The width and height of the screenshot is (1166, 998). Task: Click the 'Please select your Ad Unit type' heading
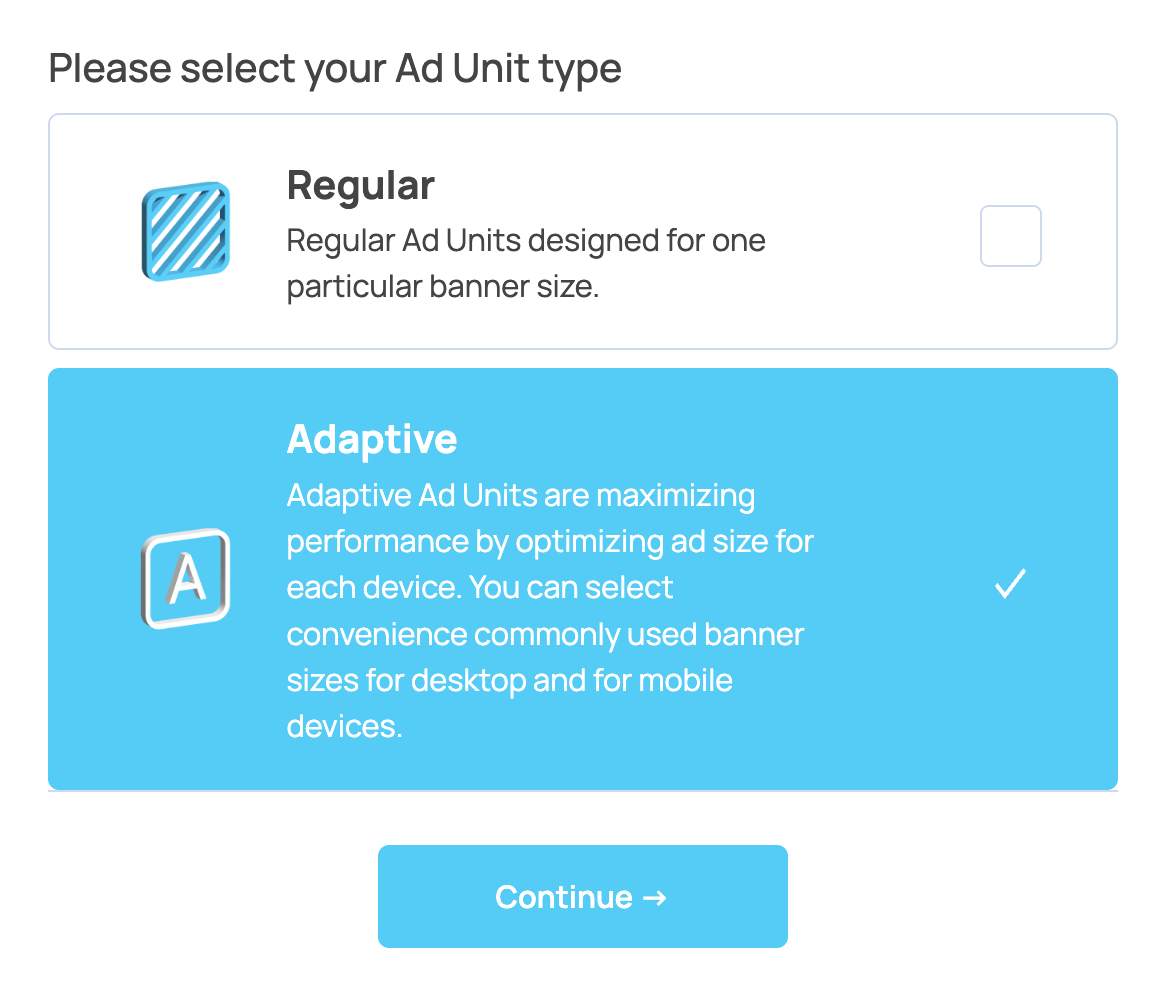click(x=335, y=68)
